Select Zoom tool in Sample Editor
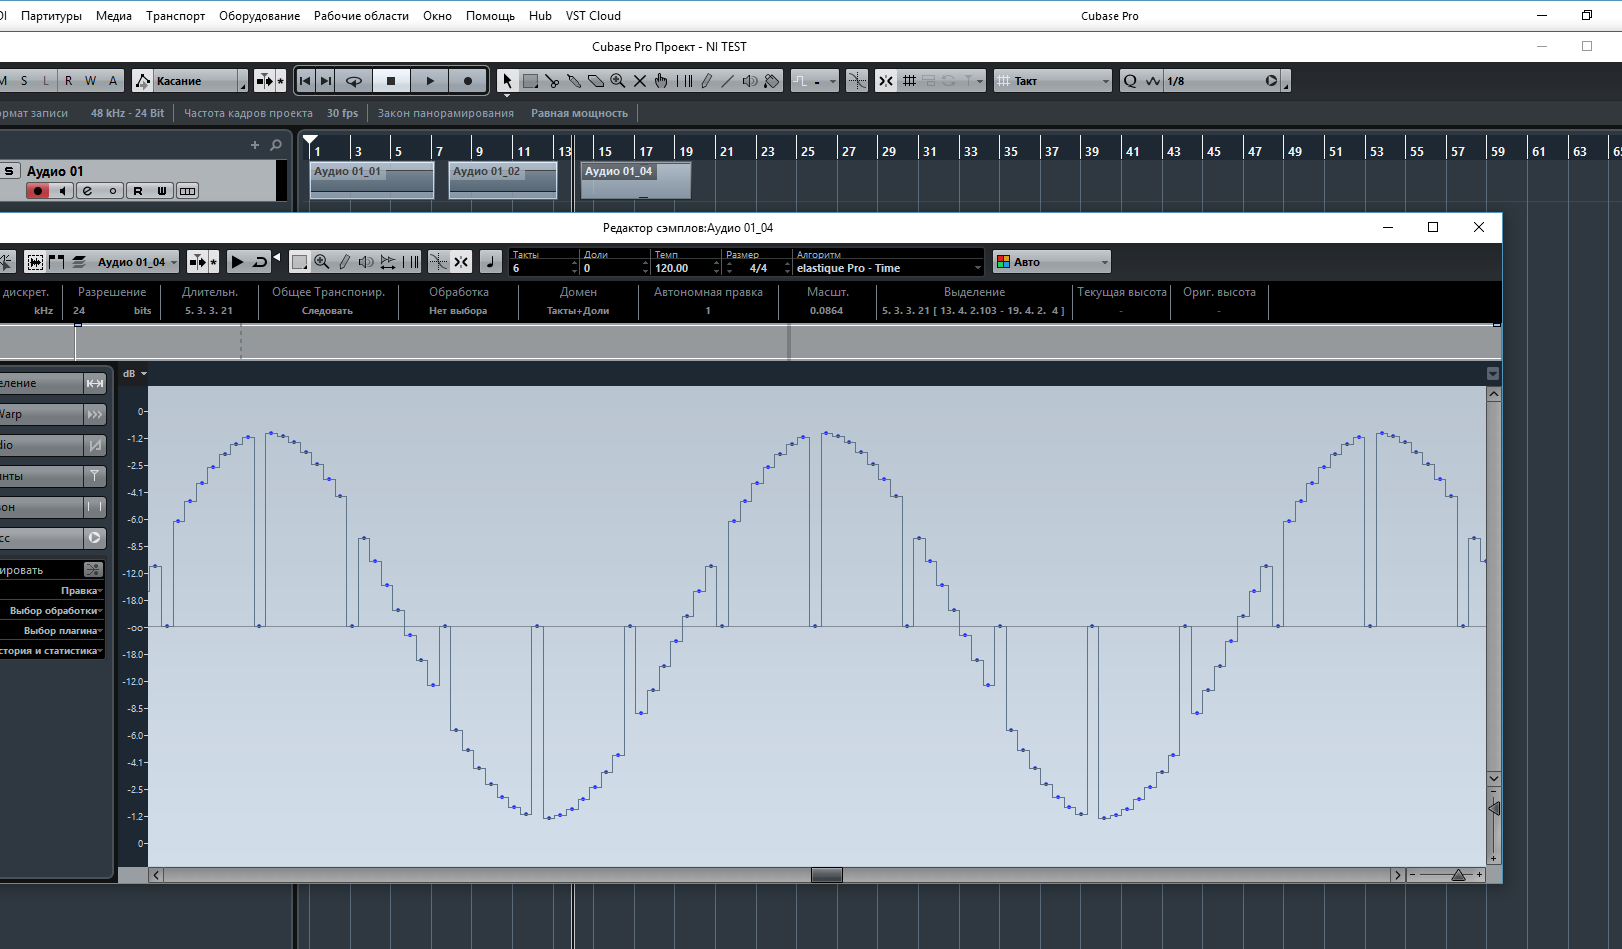 pyautogui.click(x=322, y=262)
